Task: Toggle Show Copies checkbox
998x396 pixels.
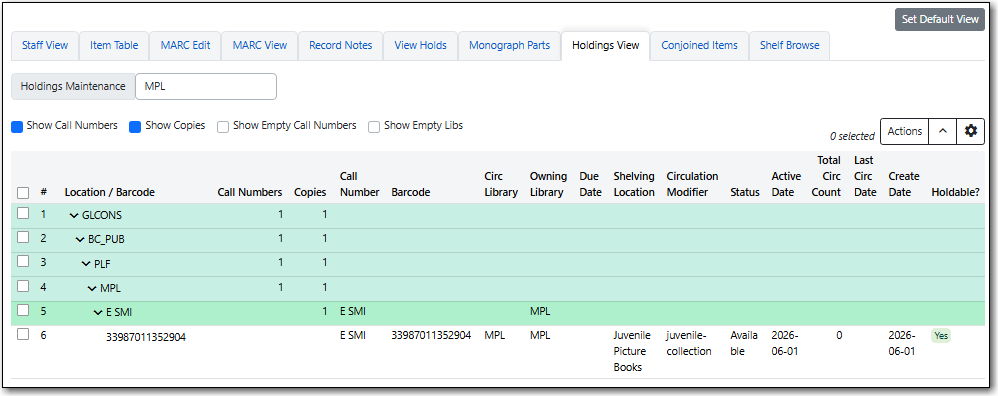Action: pos(135,127)
